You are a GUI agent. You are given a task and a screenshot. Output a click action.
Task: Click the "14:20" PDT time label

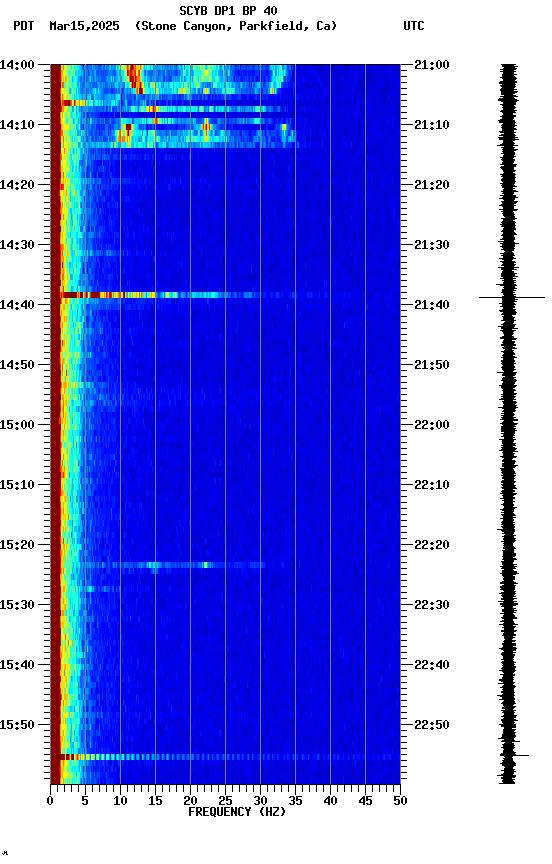click(17, 185)
